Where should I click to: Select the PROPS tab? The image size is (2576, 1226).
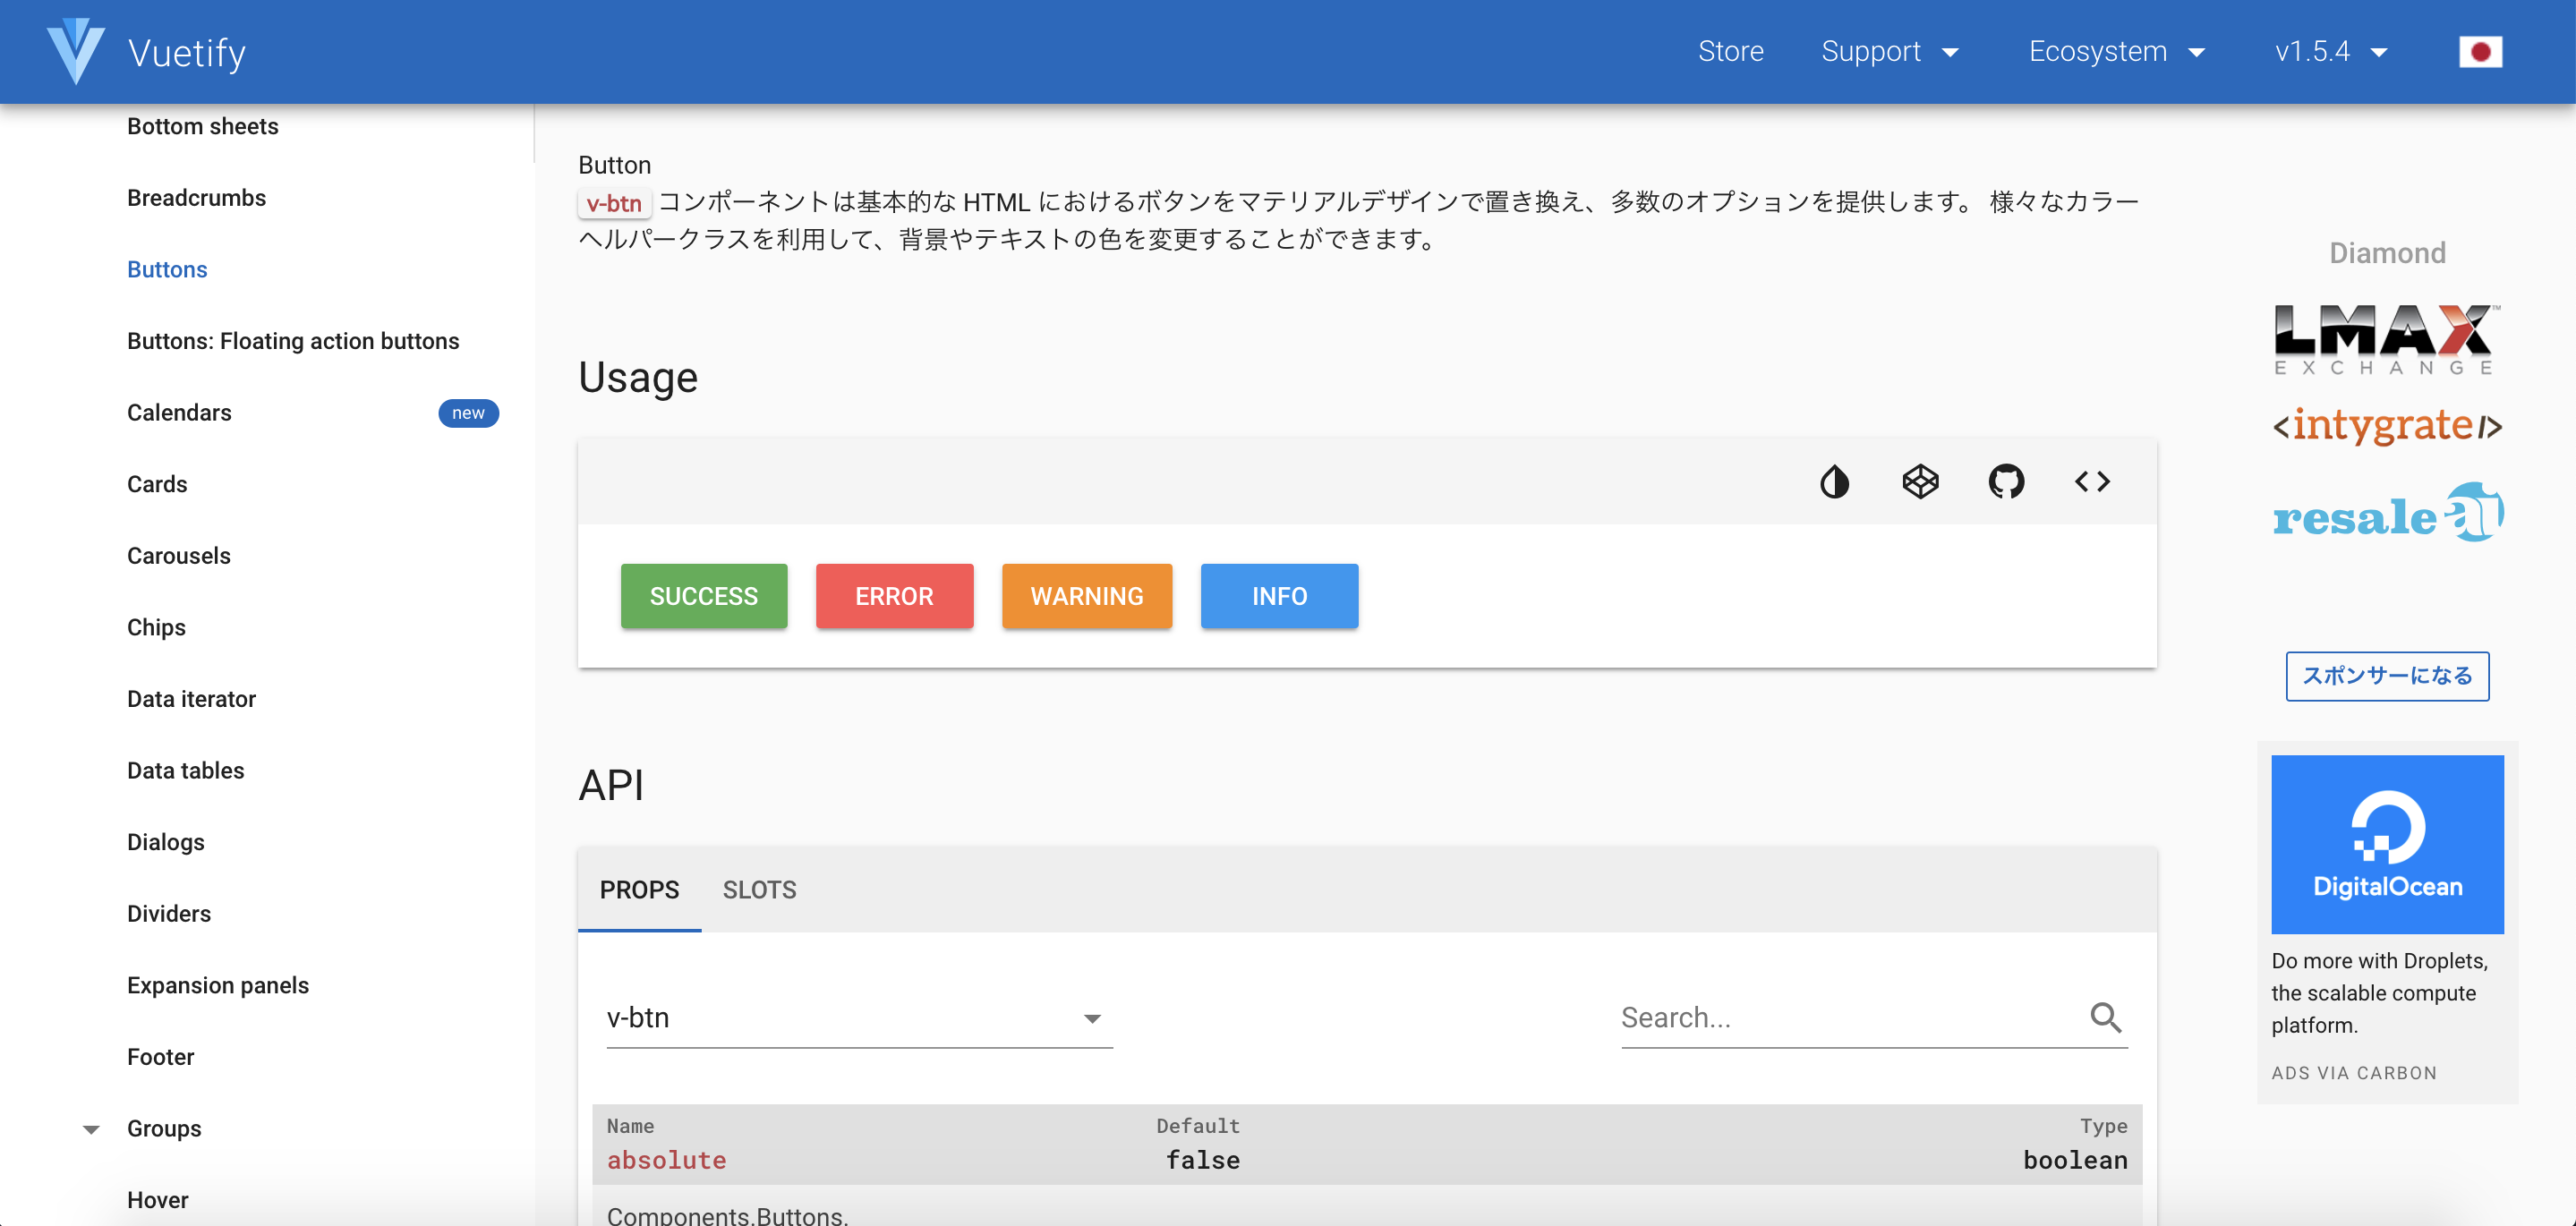(x=639, y=890)
